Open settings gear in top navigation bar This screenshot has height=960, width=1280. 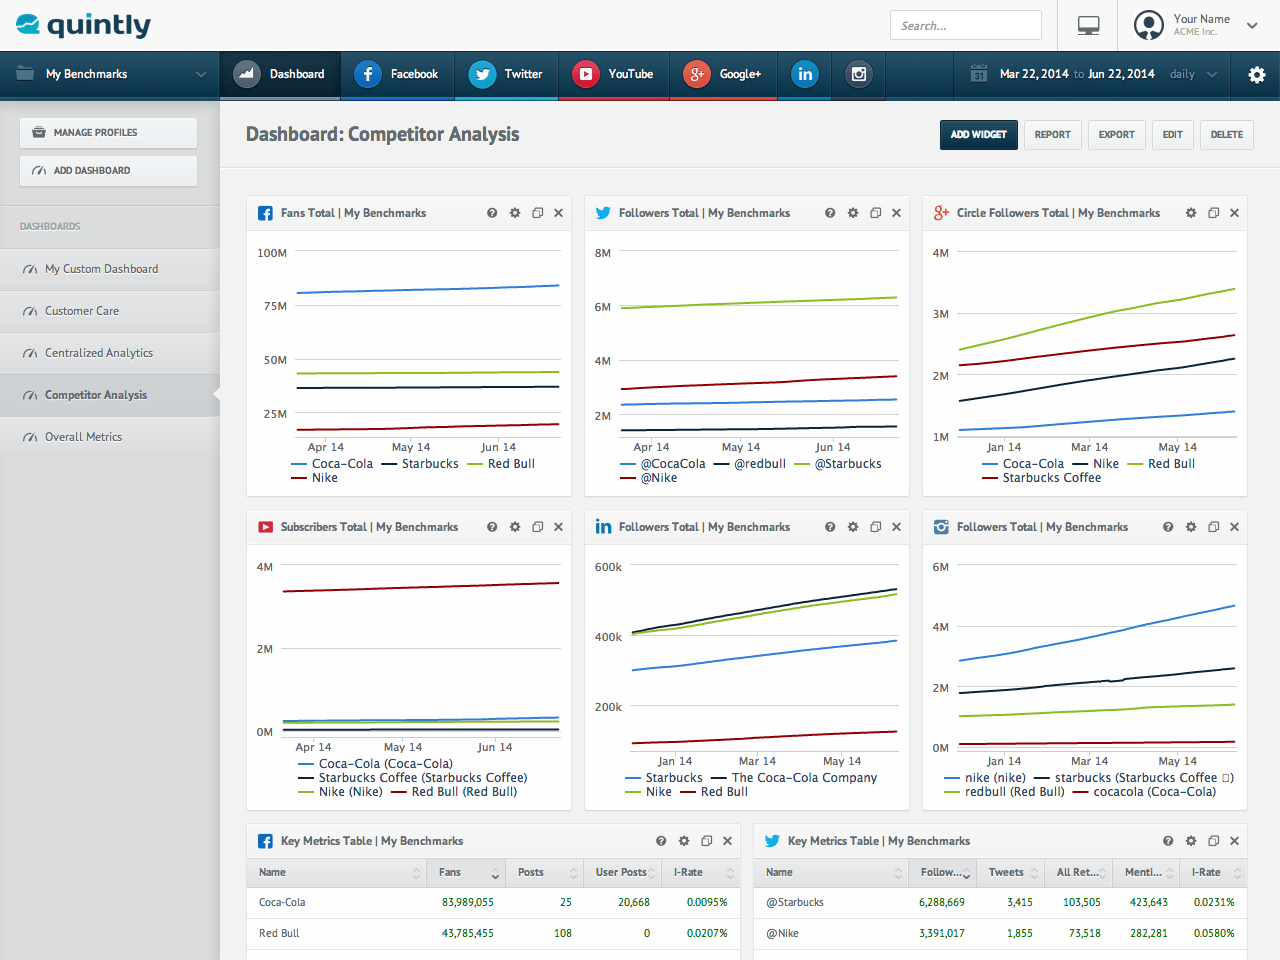(x=1257, y=75)
